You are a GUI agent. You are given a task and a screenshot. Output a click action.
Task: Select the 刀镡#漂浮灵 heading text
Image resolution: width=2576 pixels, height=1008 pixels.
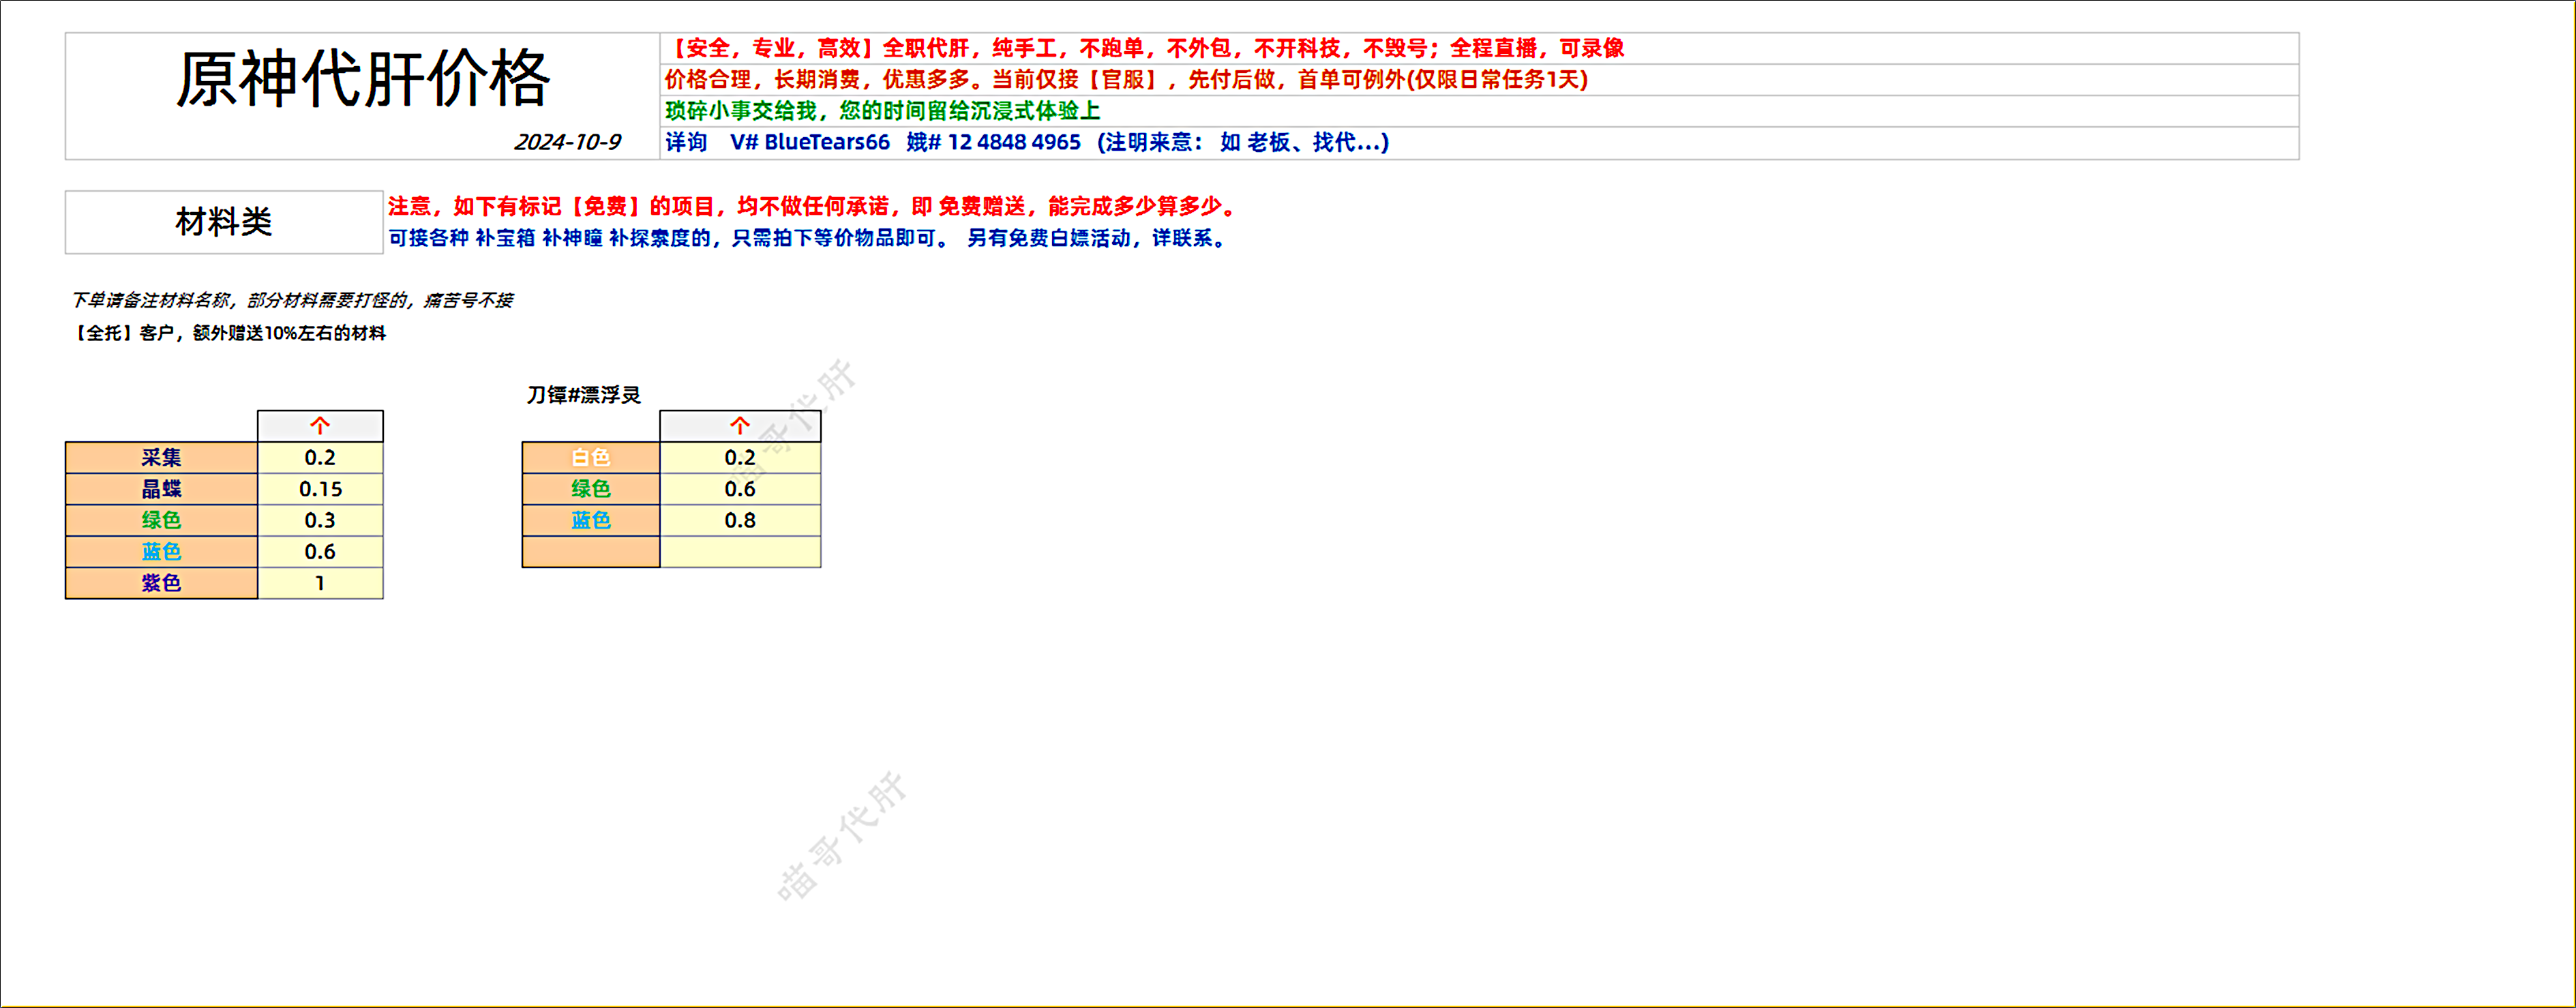[584, 395]
